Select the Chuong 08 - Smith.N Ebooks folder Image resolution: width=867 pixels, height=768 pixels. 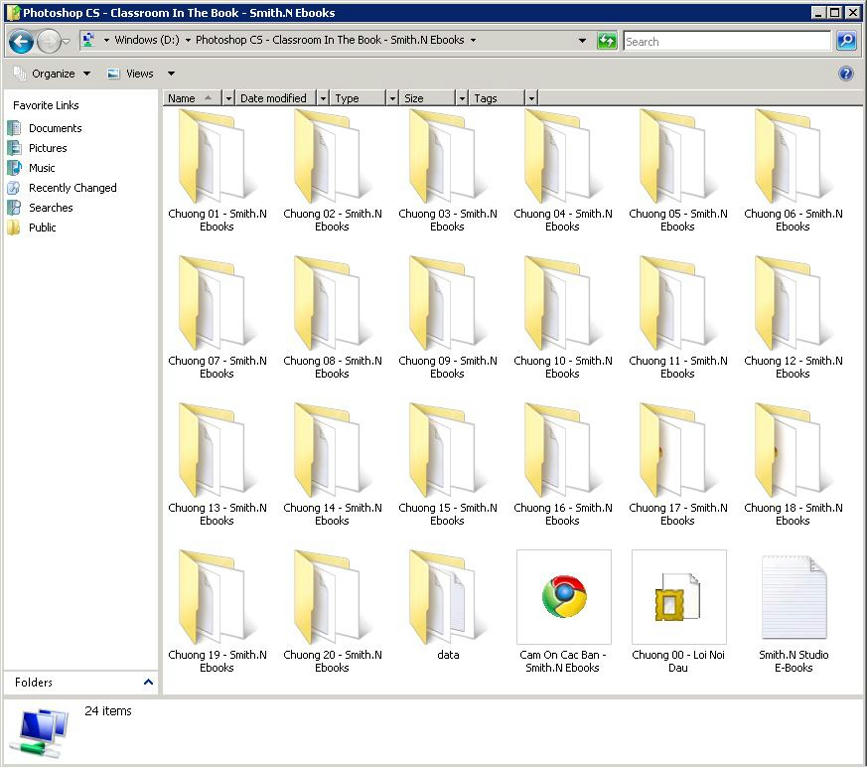pyautogui.click(x=332, y=317)
